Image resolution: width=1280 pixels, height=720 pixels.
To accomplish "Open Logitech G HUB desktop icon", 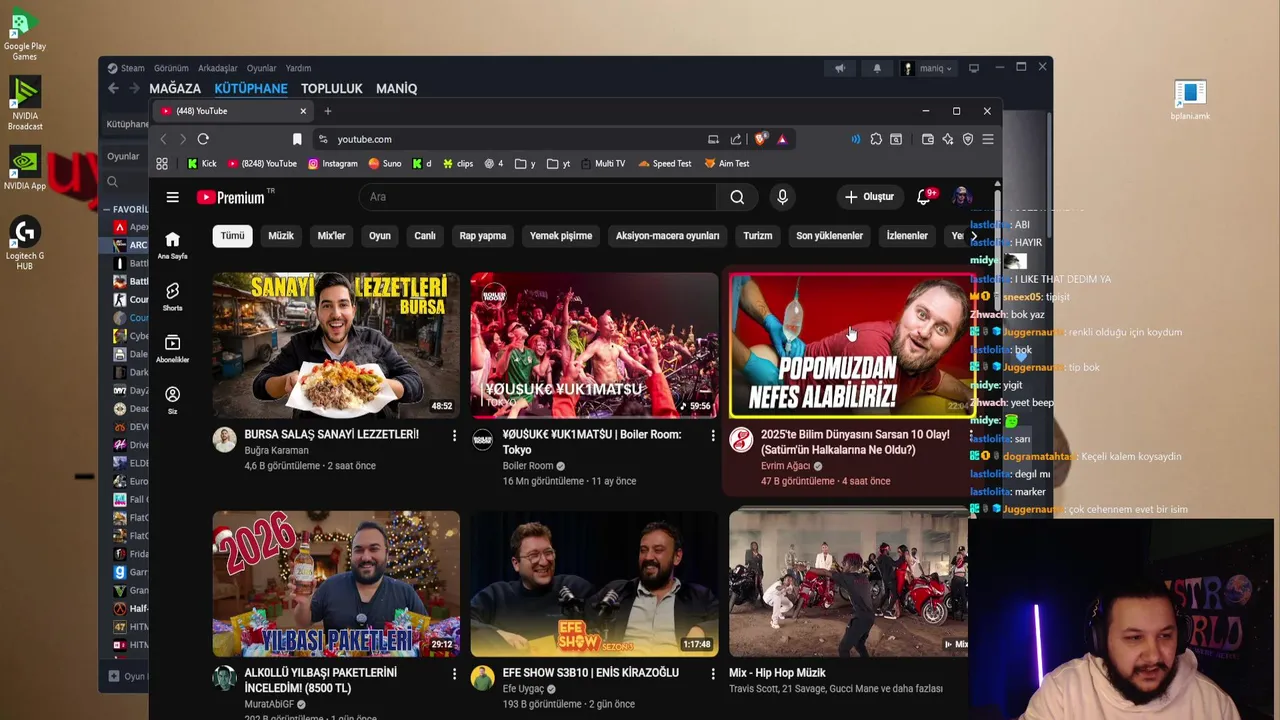I will [x=25, y=243].
